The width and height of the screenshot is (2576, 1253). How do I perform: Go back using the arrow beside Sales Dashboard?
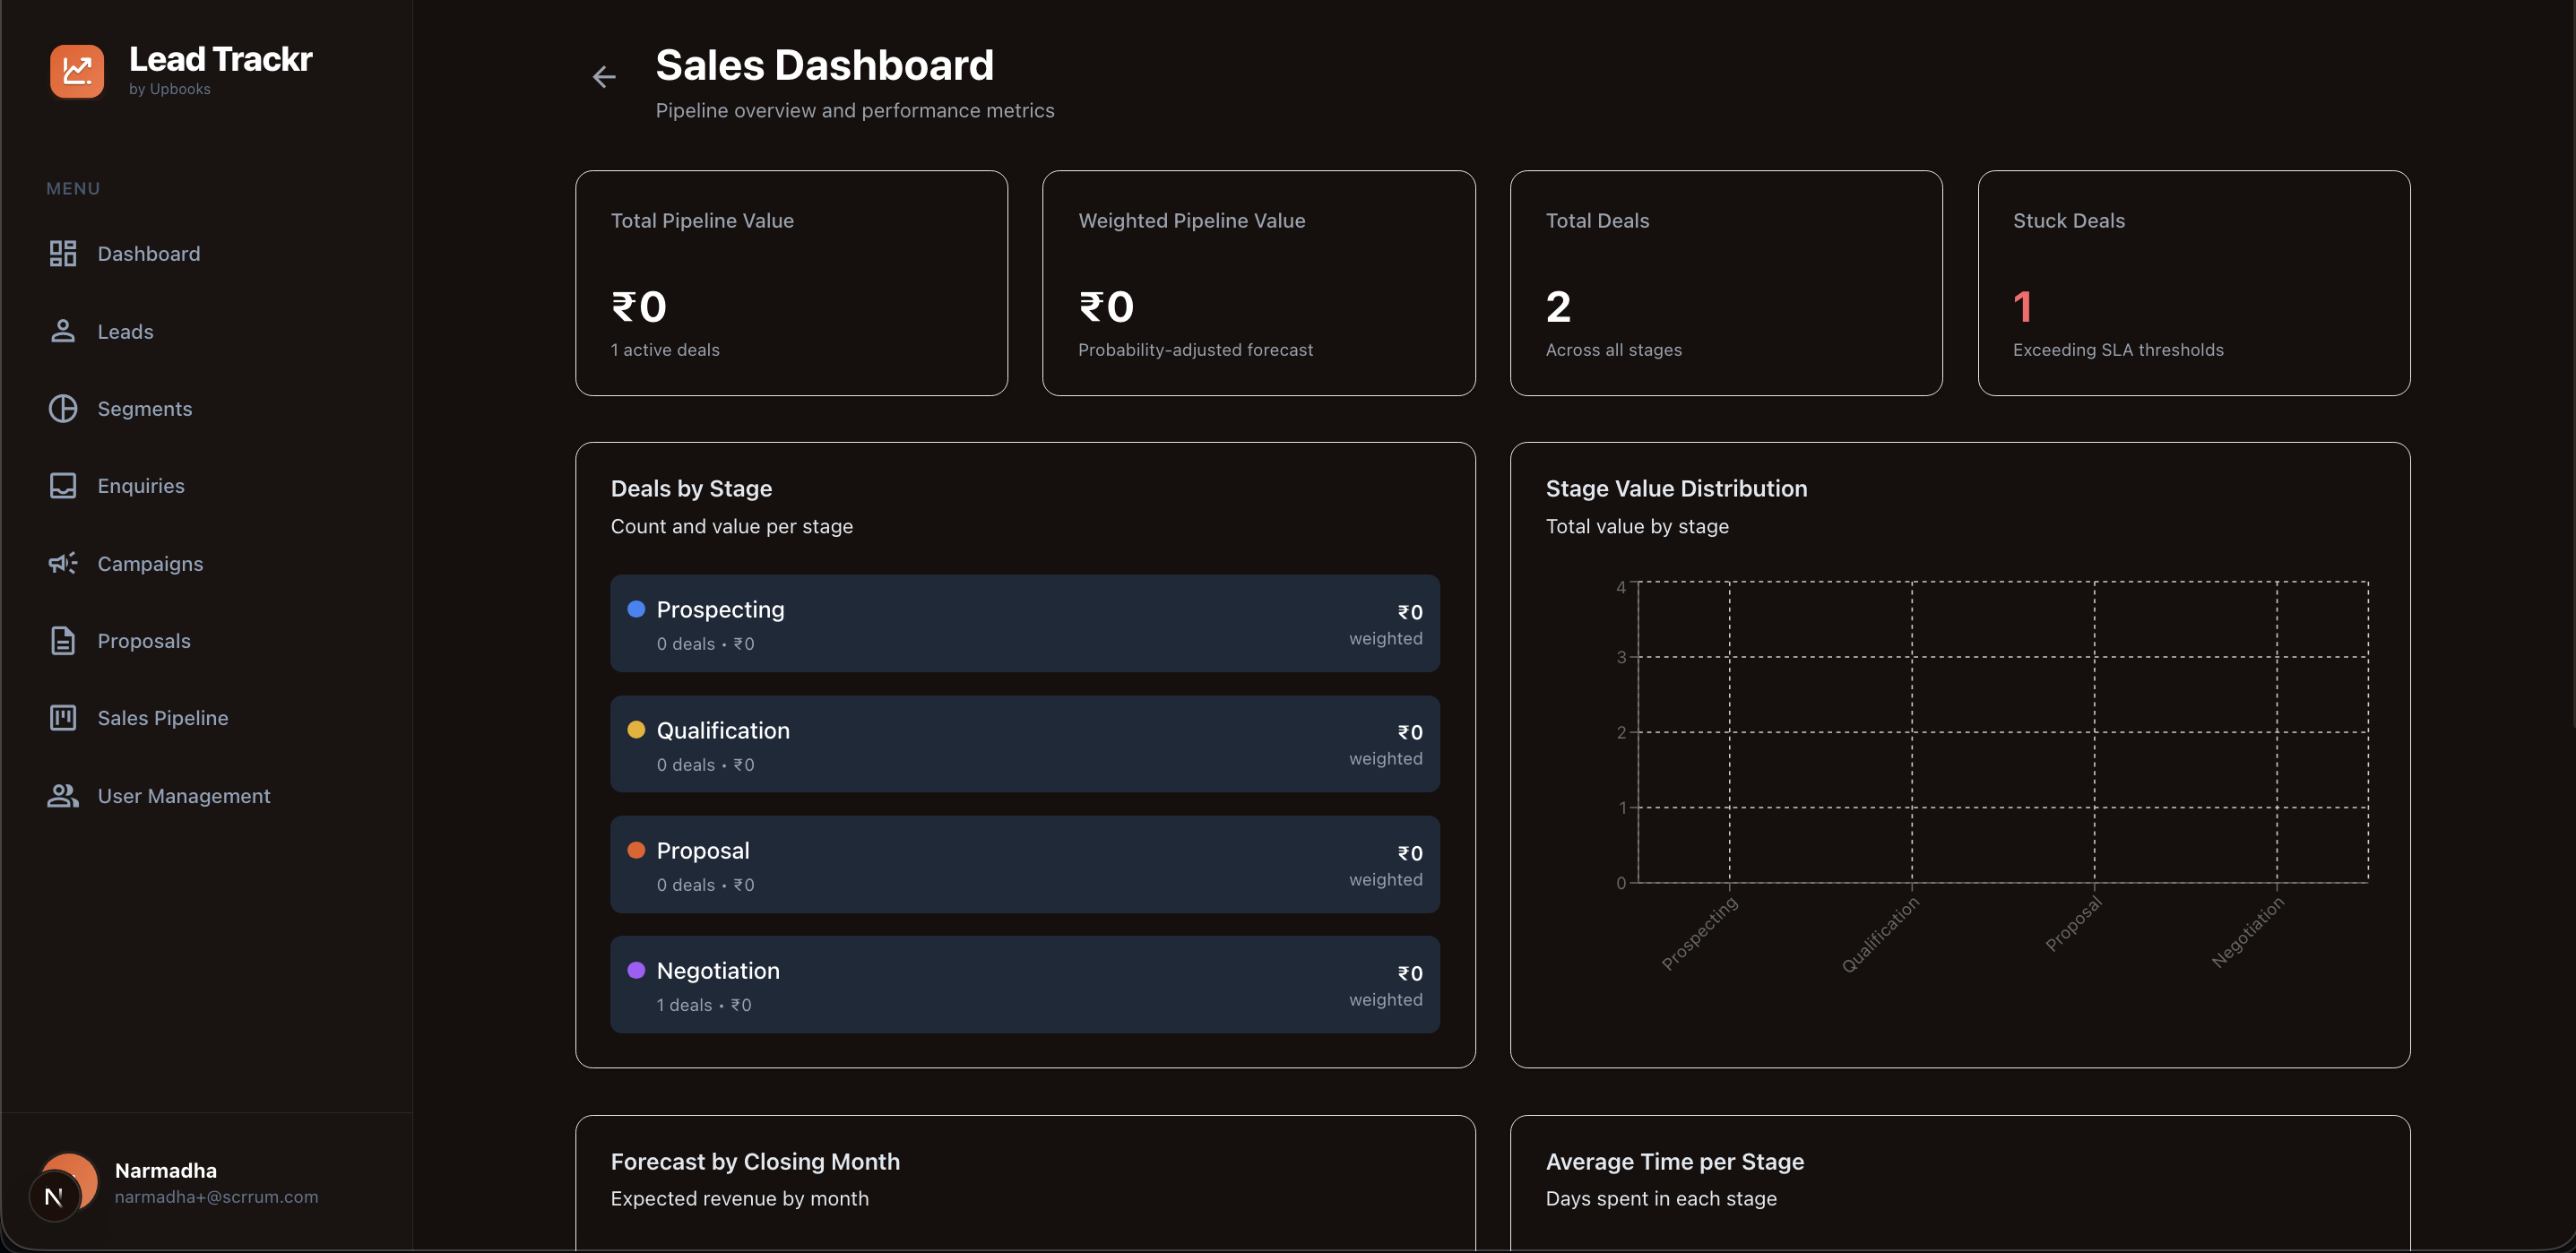[604, 76]
